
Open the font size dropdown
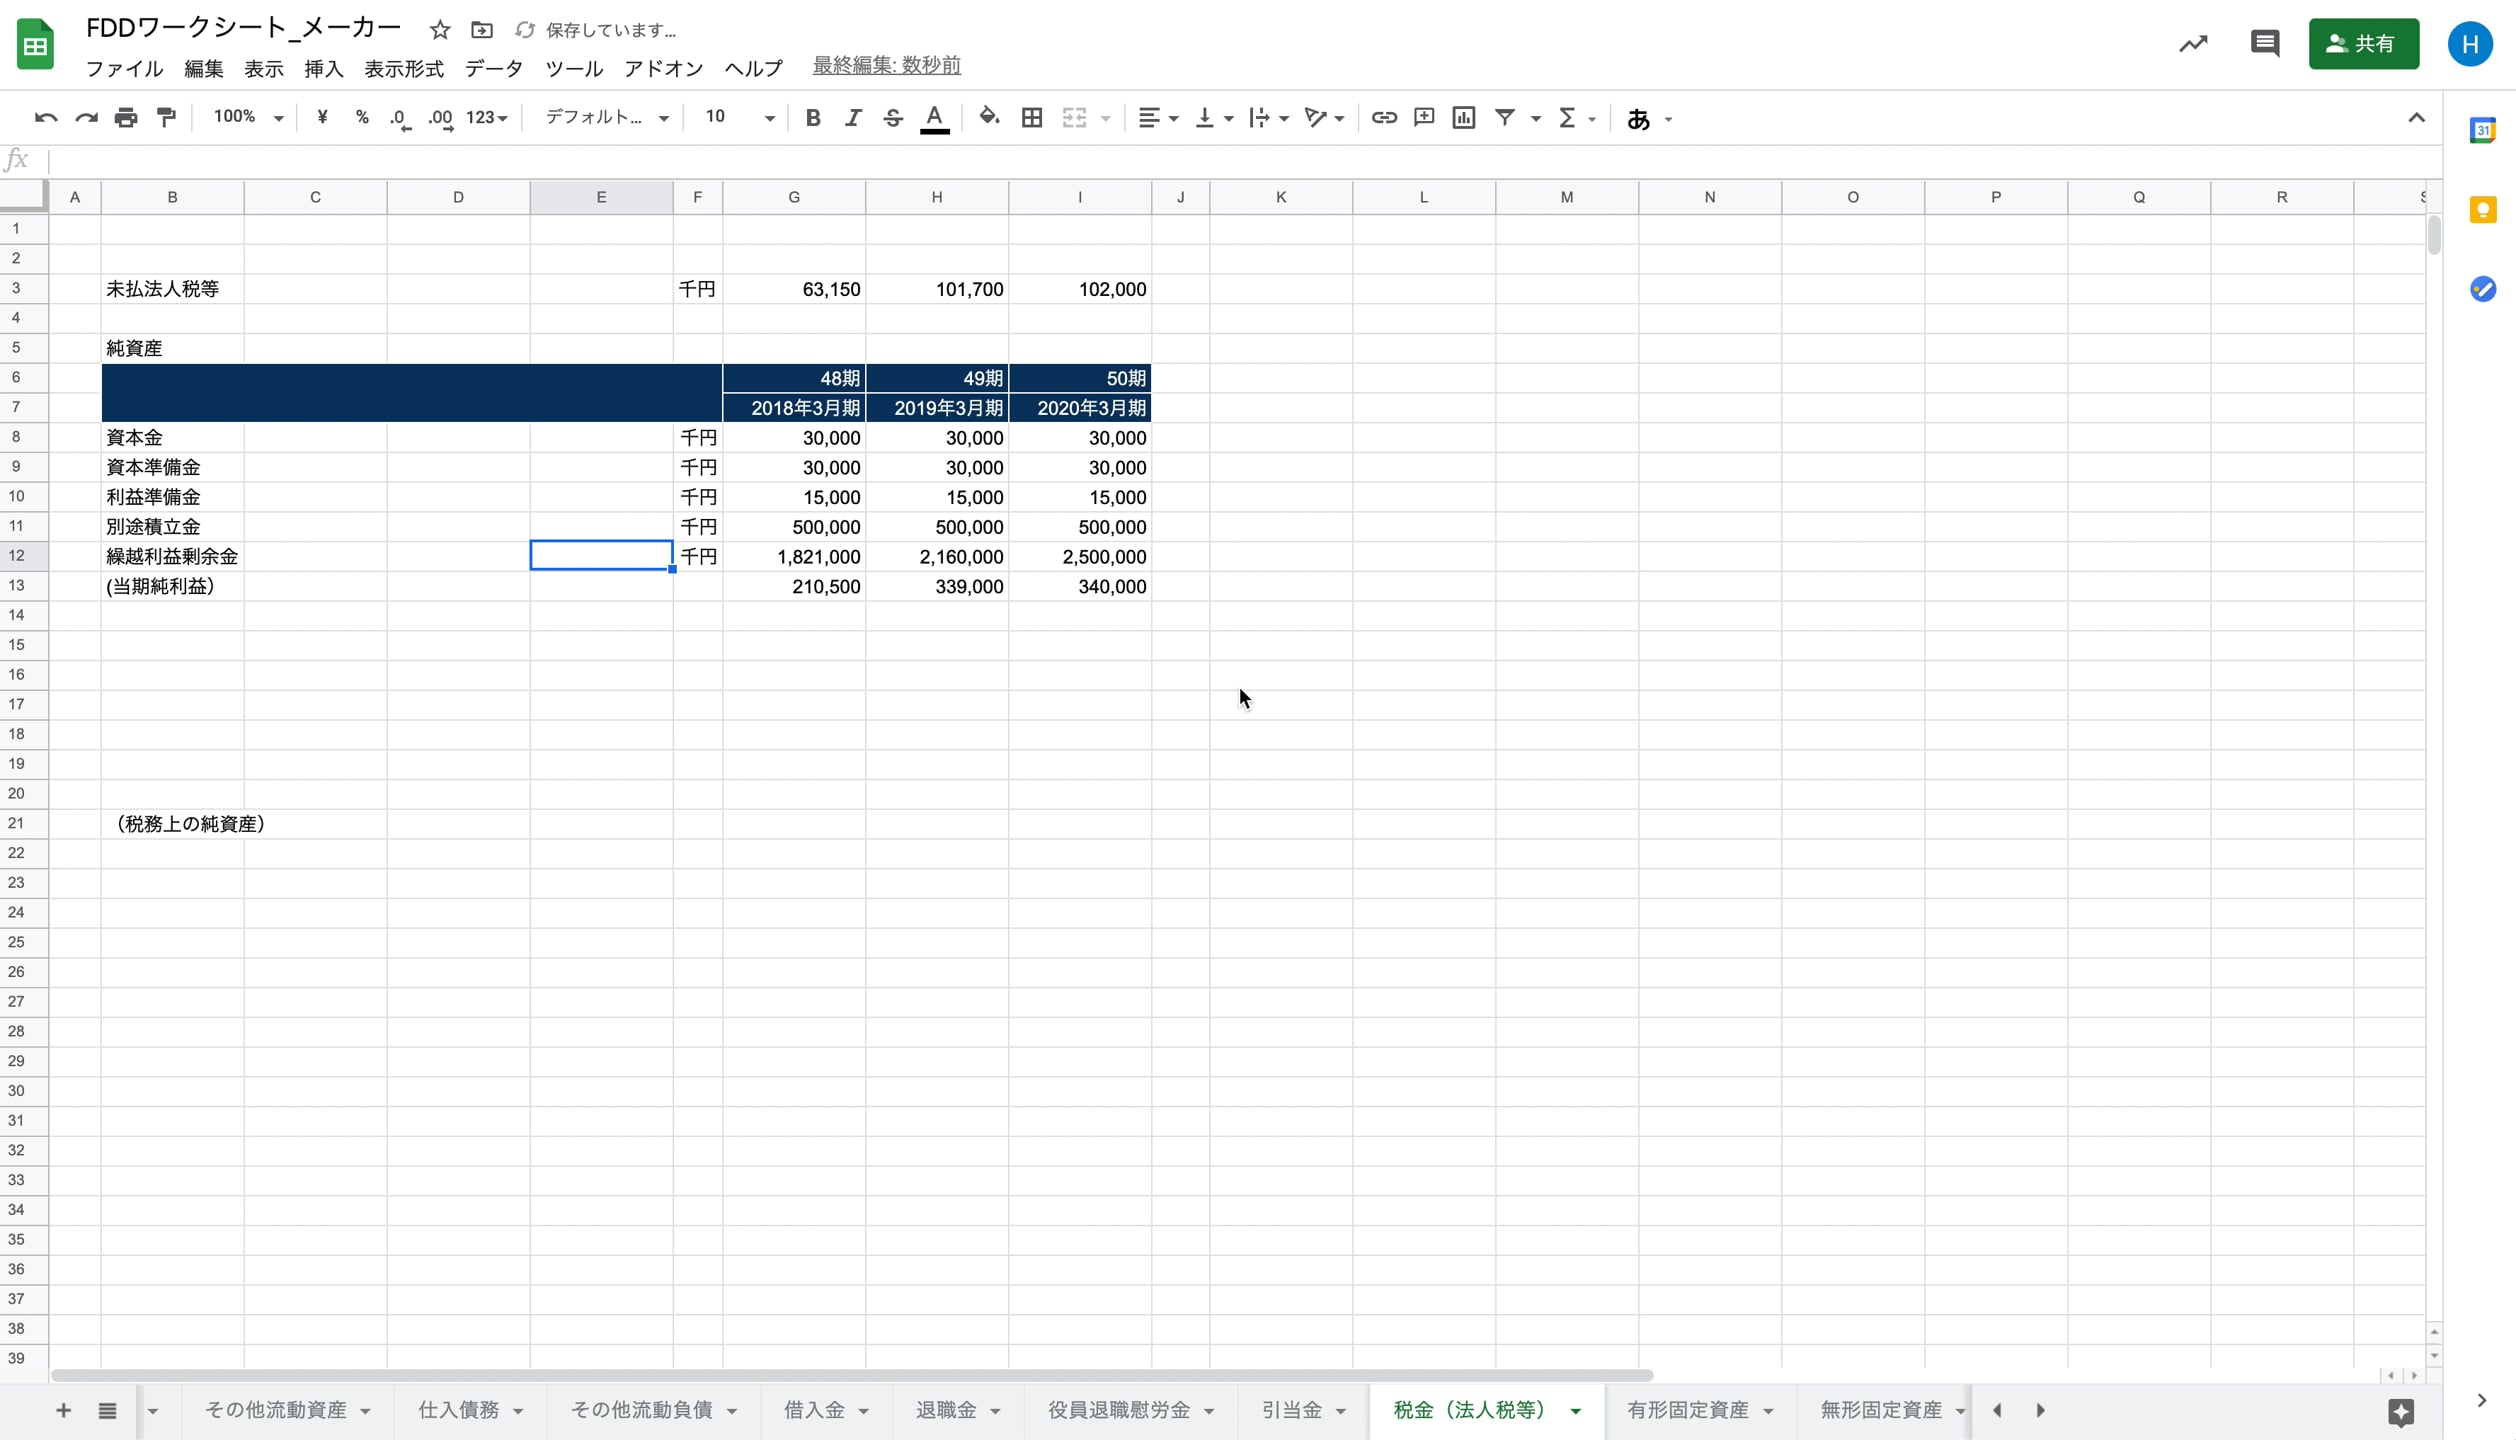pyautogui.click(x=768, y=118)
